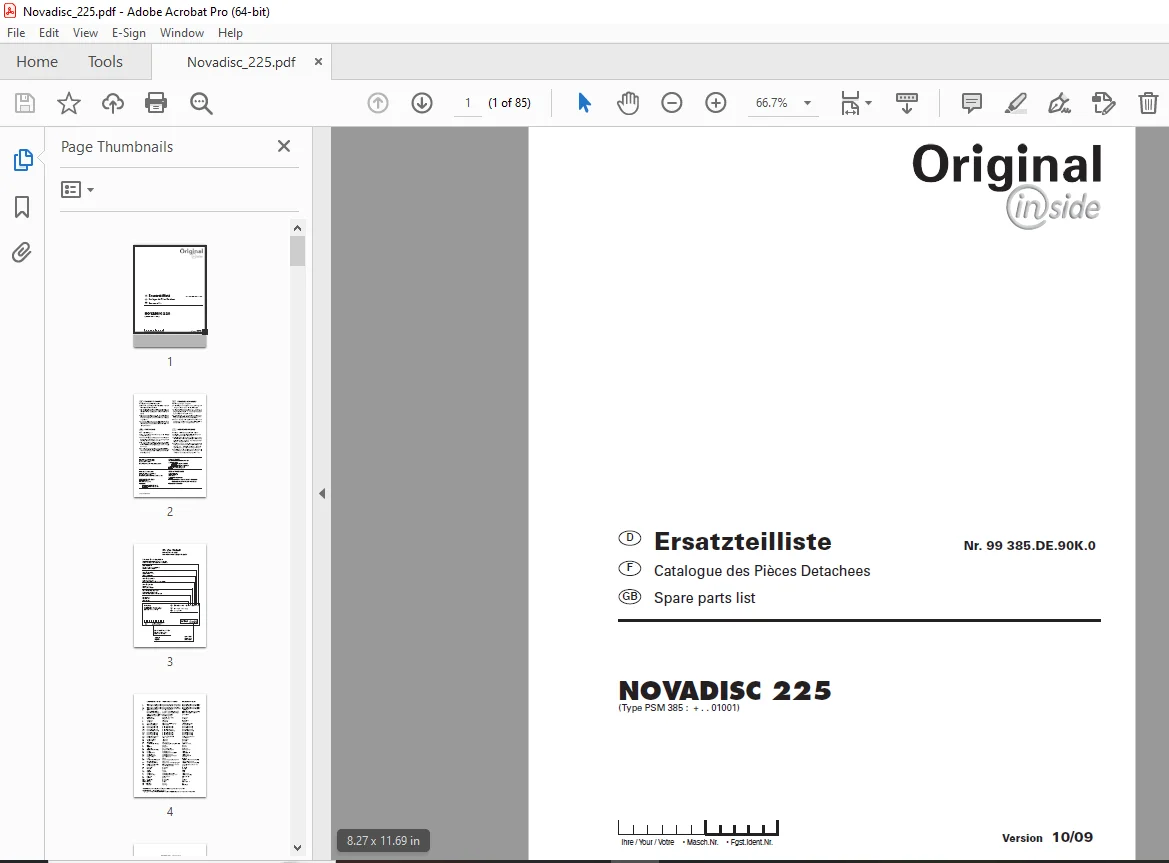Click the 8.27 x 11.69 in page size label
Image resolution: width=1169 pixels, height=863 pixels.
click(x=383, y=841)
